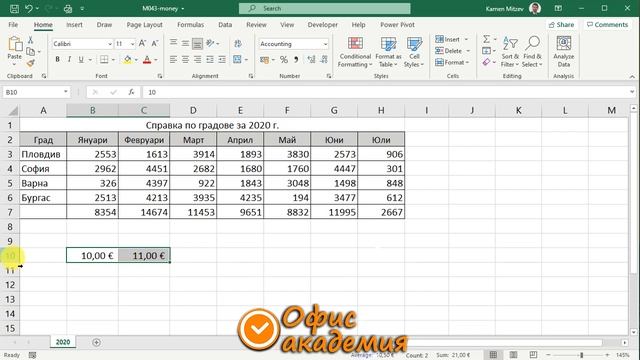
Task: Open the Format cells menu
Action: coord(452,62)
